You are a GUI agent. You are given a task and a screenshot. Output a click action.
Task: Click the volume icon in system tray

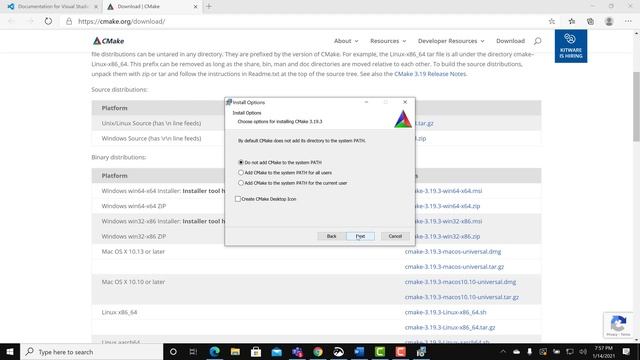pyautogui.click(x=582, y=351)
